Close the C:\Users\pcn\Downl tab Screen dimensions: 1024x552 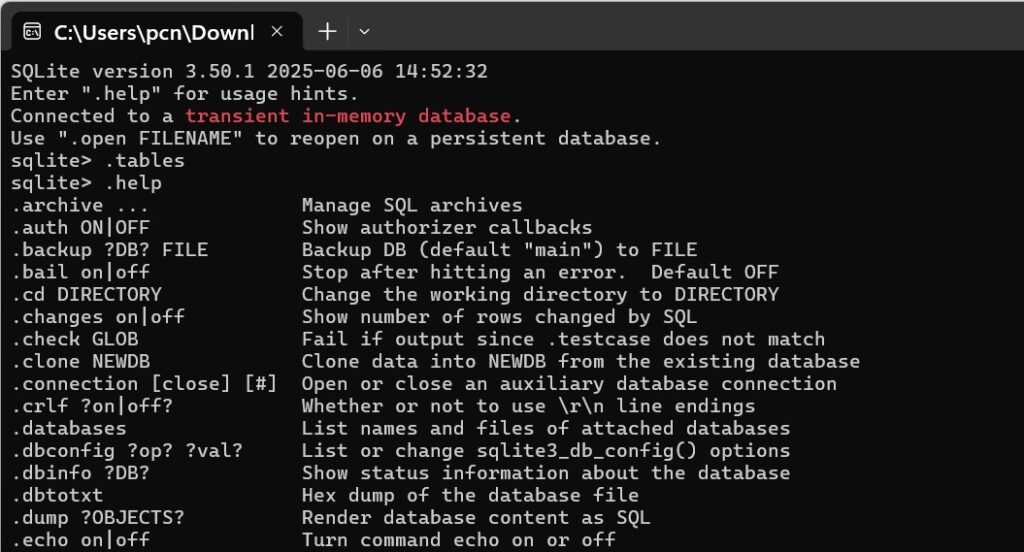click(277, 31)
